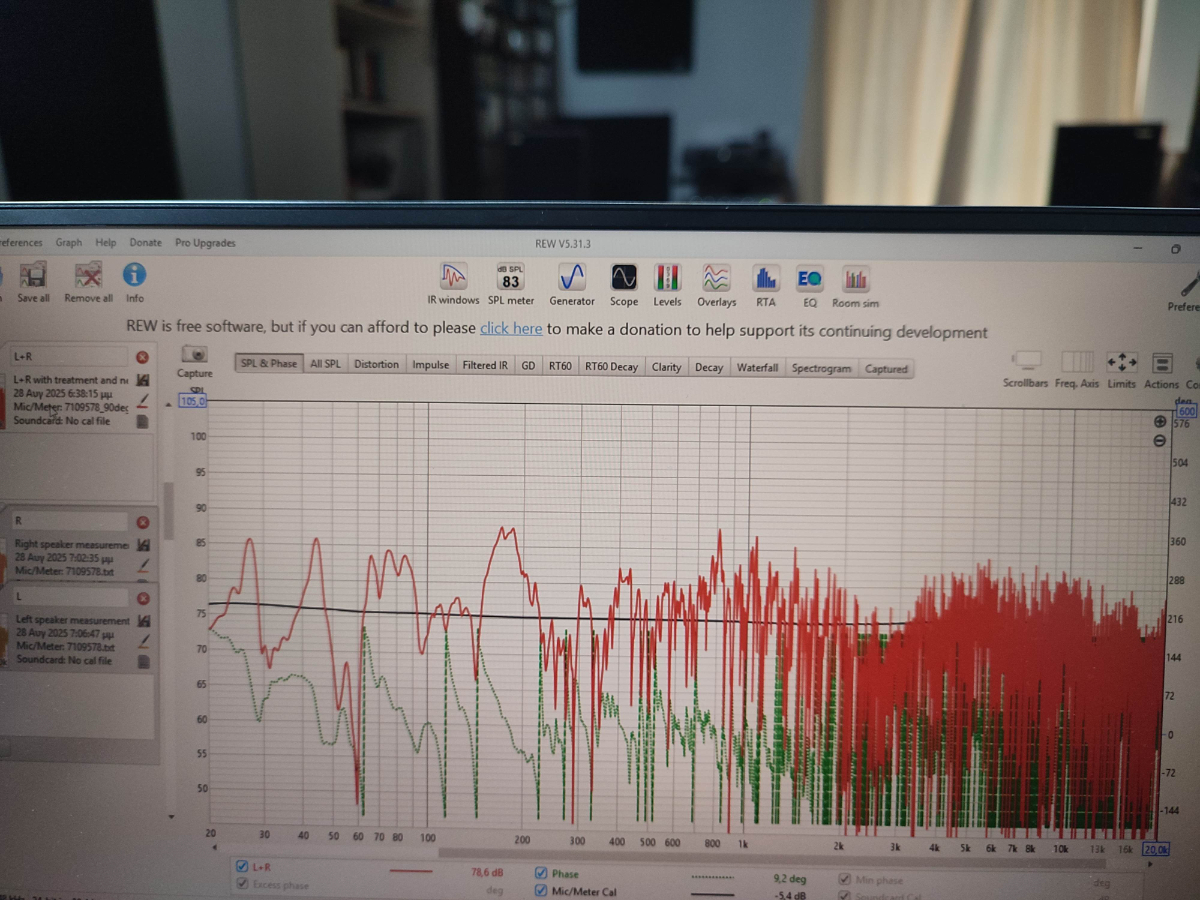Expand the Freq. Axis options
This screenshot has height=900, width=1200.
coord(1077,362)
